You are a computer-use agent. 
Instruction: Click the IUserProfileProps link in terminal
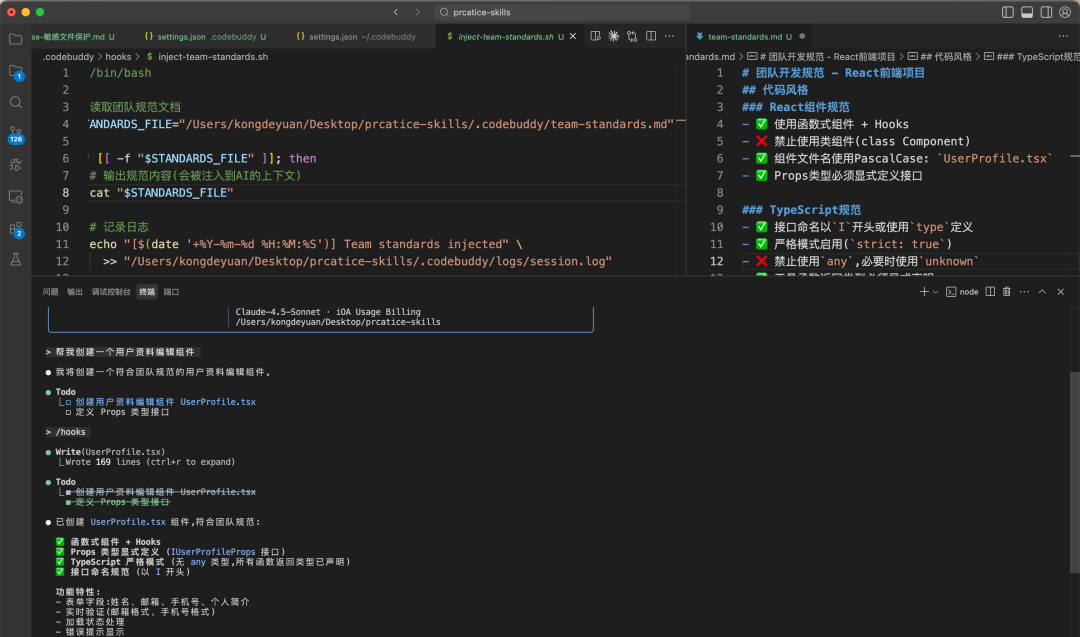(x=213, y=552)
